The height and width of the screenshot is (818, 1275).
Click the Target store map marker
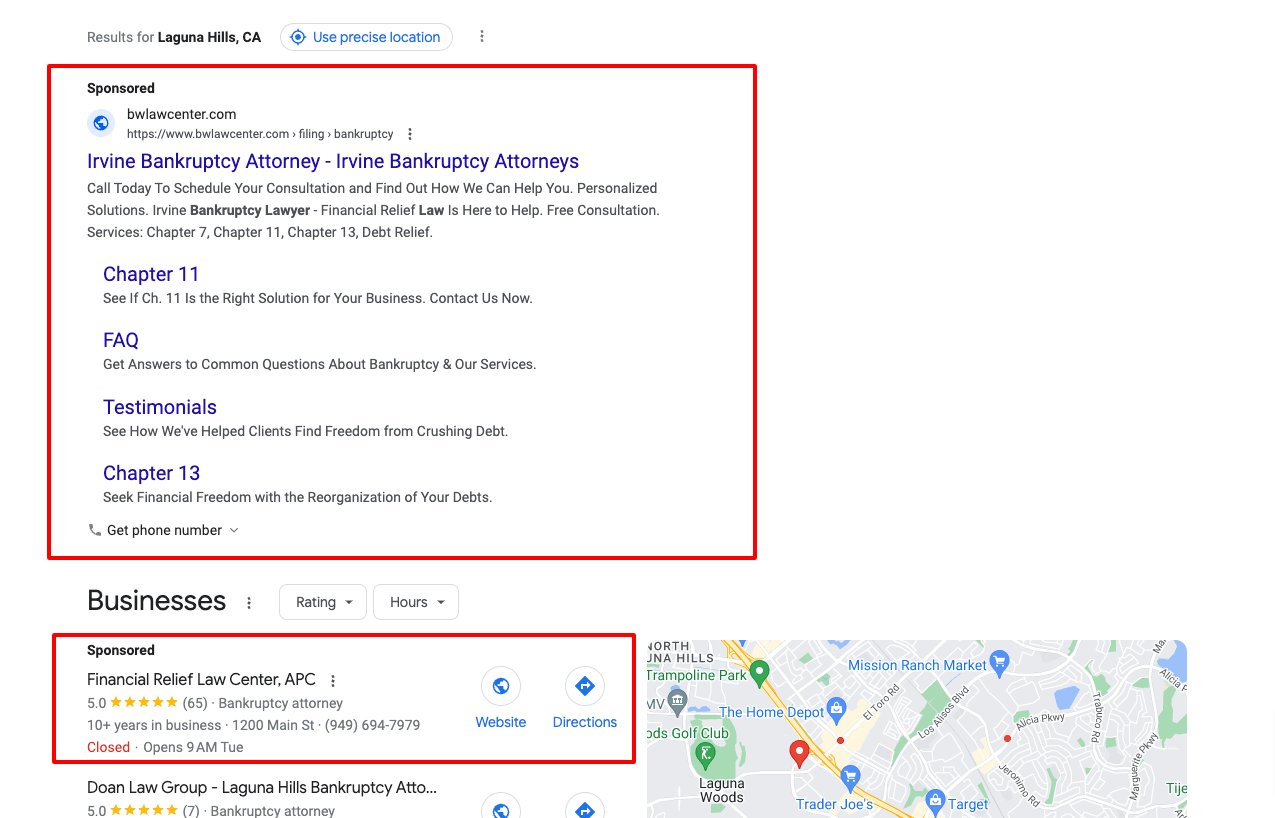point(936,800)
